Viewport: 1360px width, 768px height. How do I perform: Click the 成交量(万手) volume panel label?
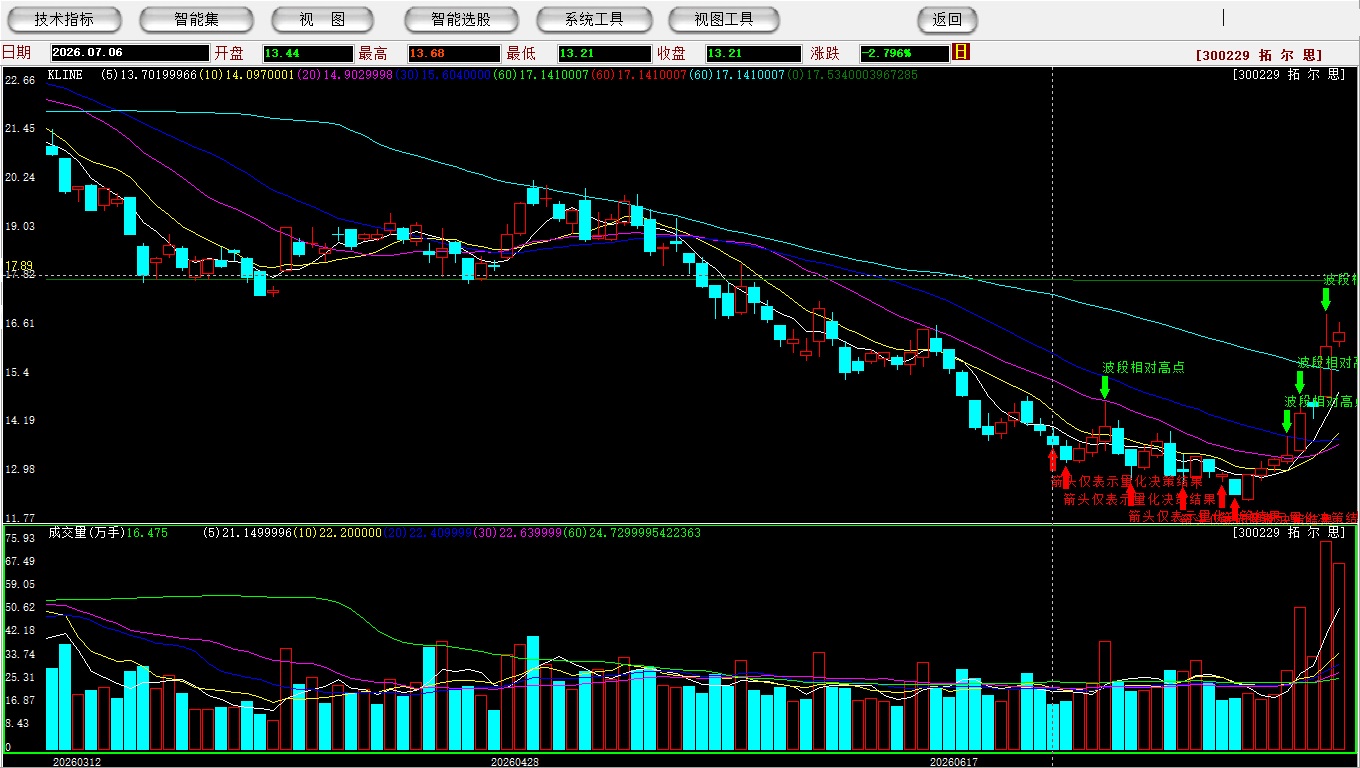[x=85, y=533]
